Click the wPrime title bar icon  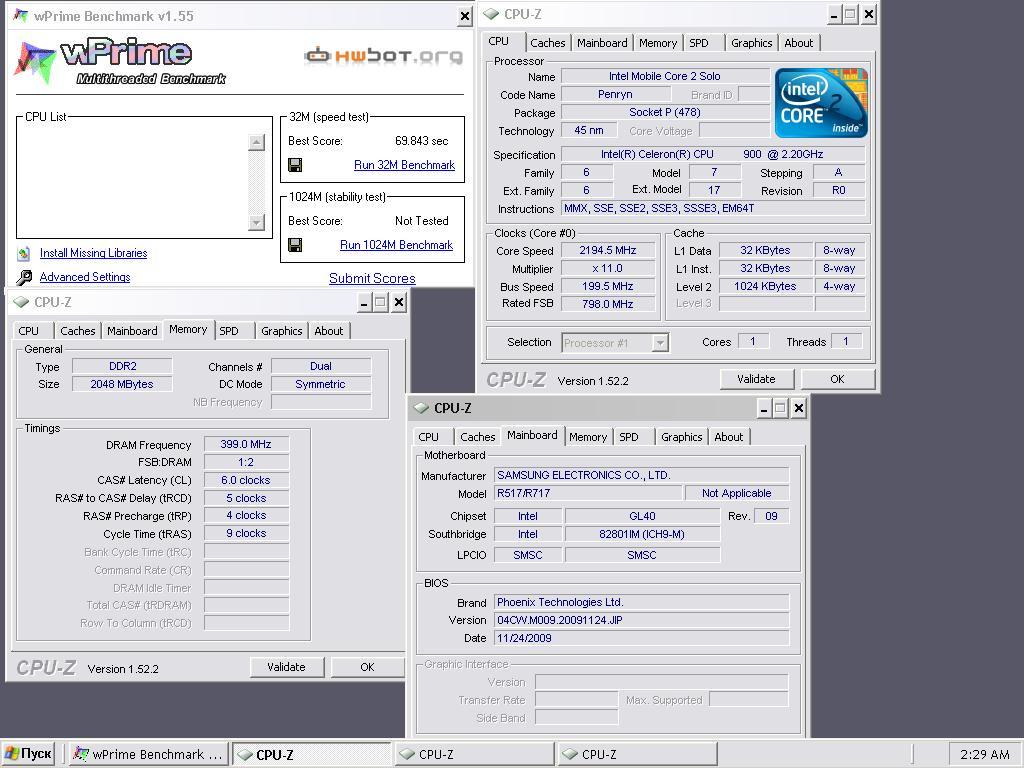click(x=20, y=15)
